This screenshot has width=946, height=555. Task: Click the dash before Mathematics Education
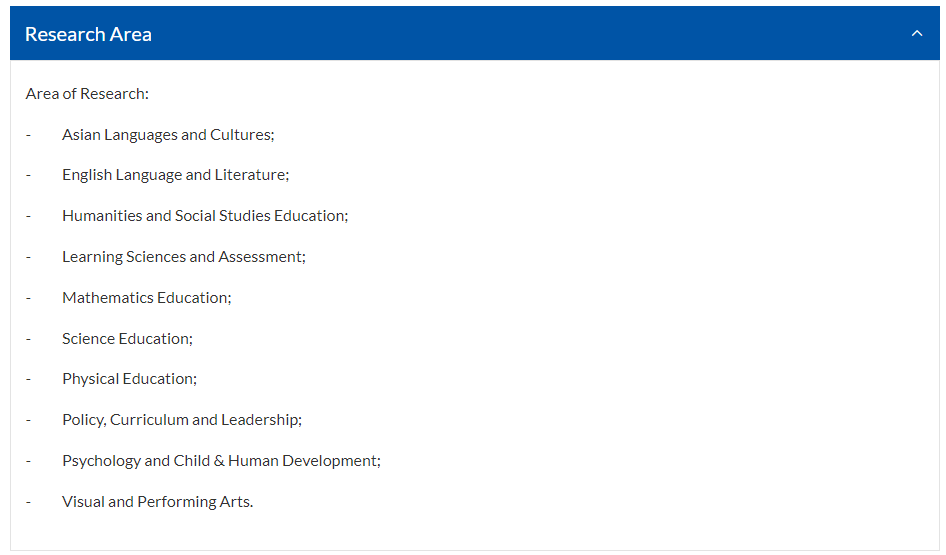(x=28, y=299)
